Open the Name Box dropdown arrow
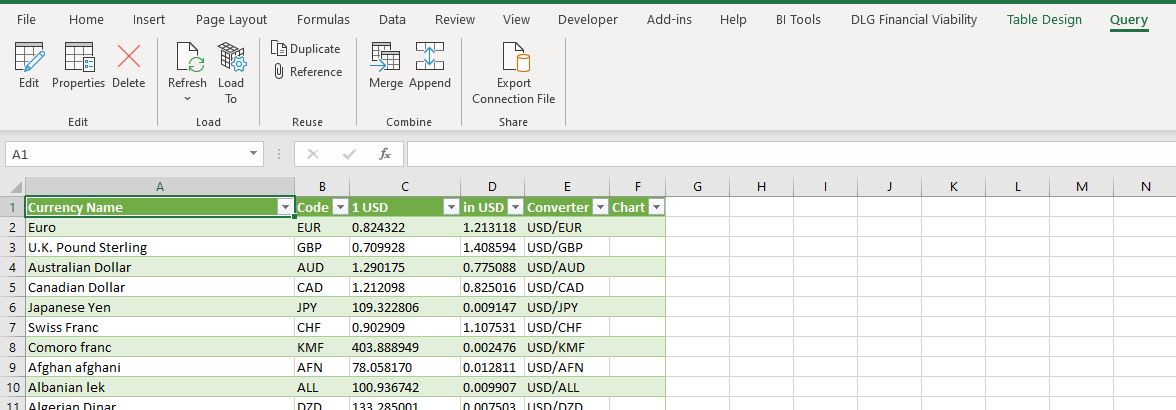 [x=254, y=154]
